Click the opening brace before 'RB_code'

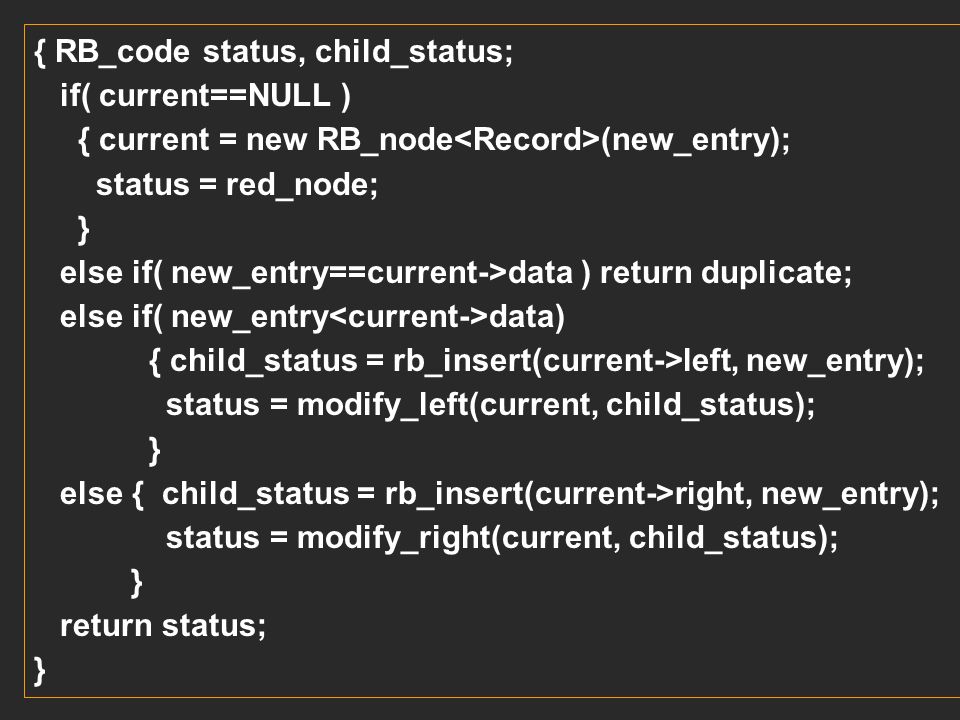click(x=40, y=53)
